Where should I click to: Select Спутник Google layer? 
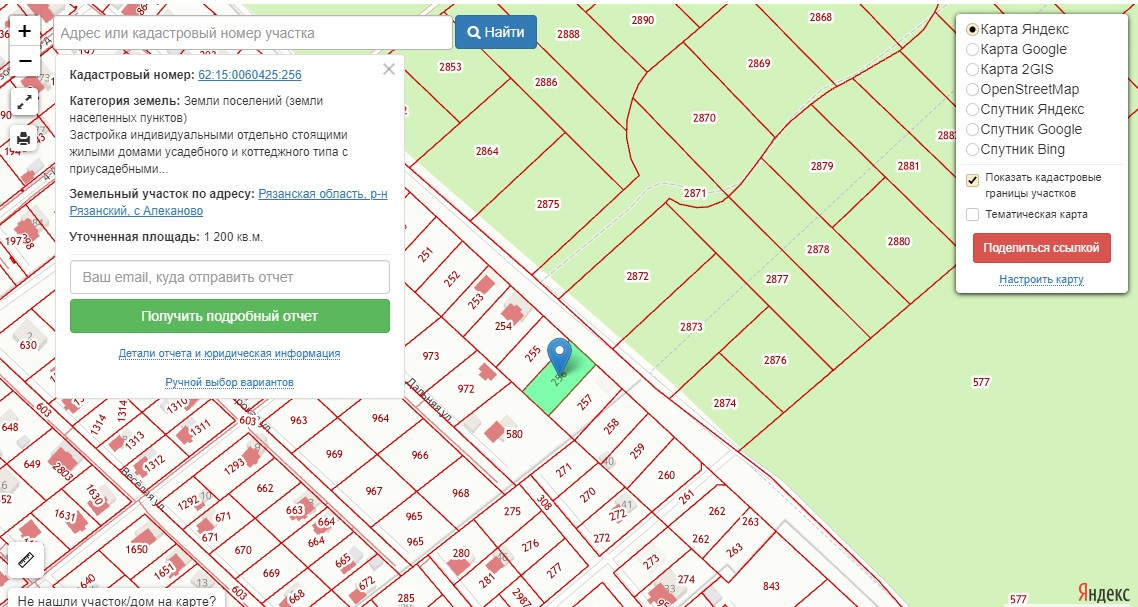(973, 129)
